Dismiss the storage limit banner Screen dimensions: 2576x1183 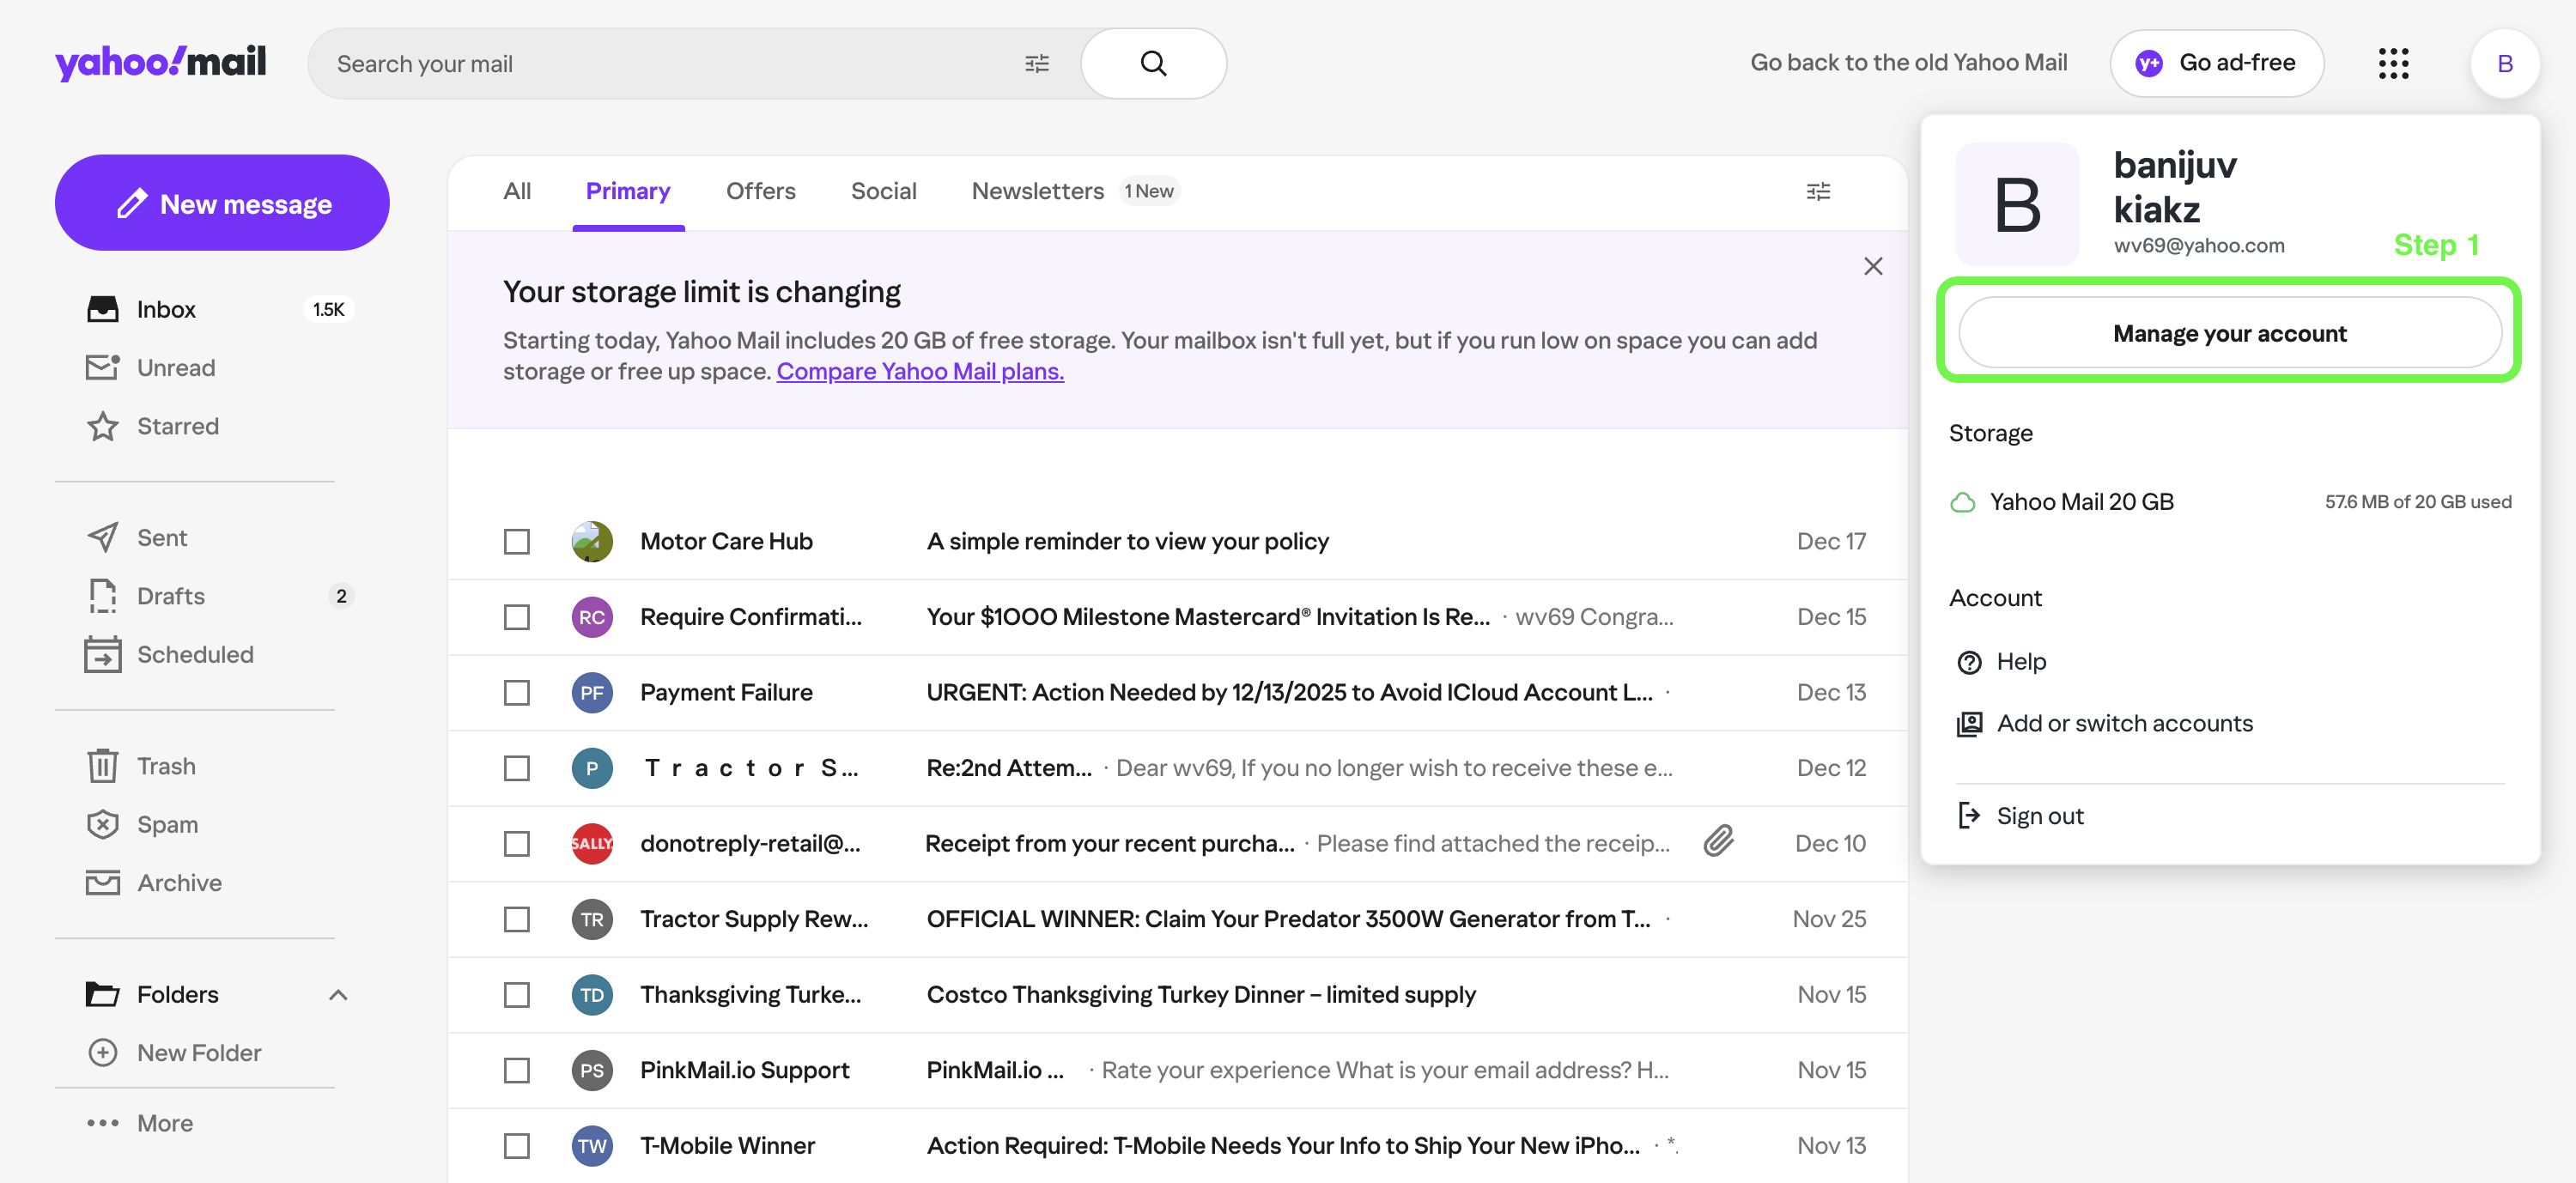tap(1873, 266)
